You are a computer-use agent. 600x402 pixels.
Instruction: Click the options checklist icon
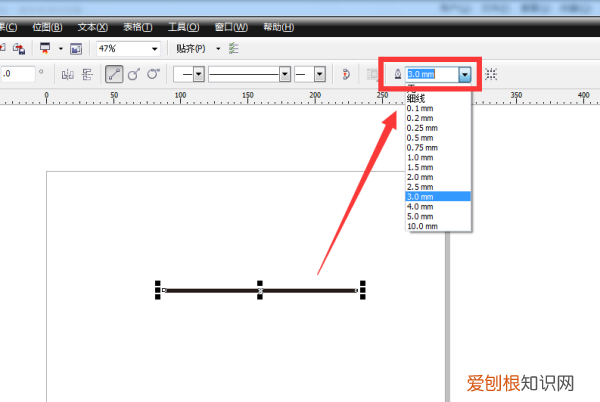point(233,49)
